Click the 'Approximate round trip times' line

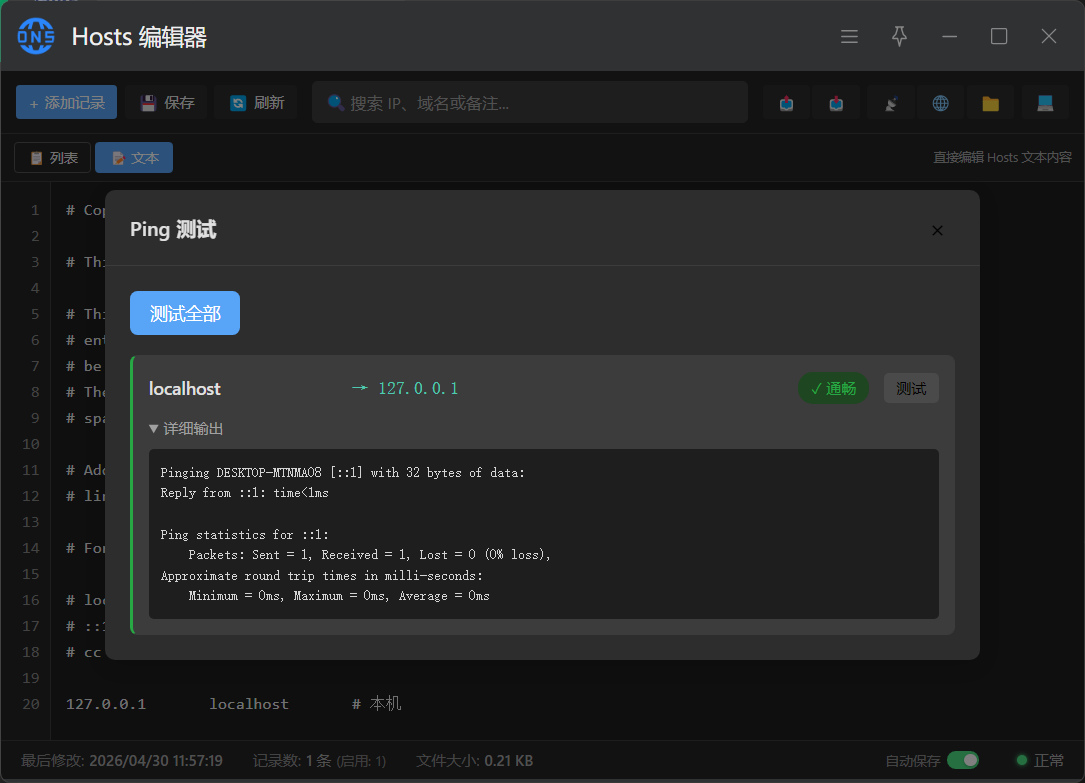(x=322, y=575)
